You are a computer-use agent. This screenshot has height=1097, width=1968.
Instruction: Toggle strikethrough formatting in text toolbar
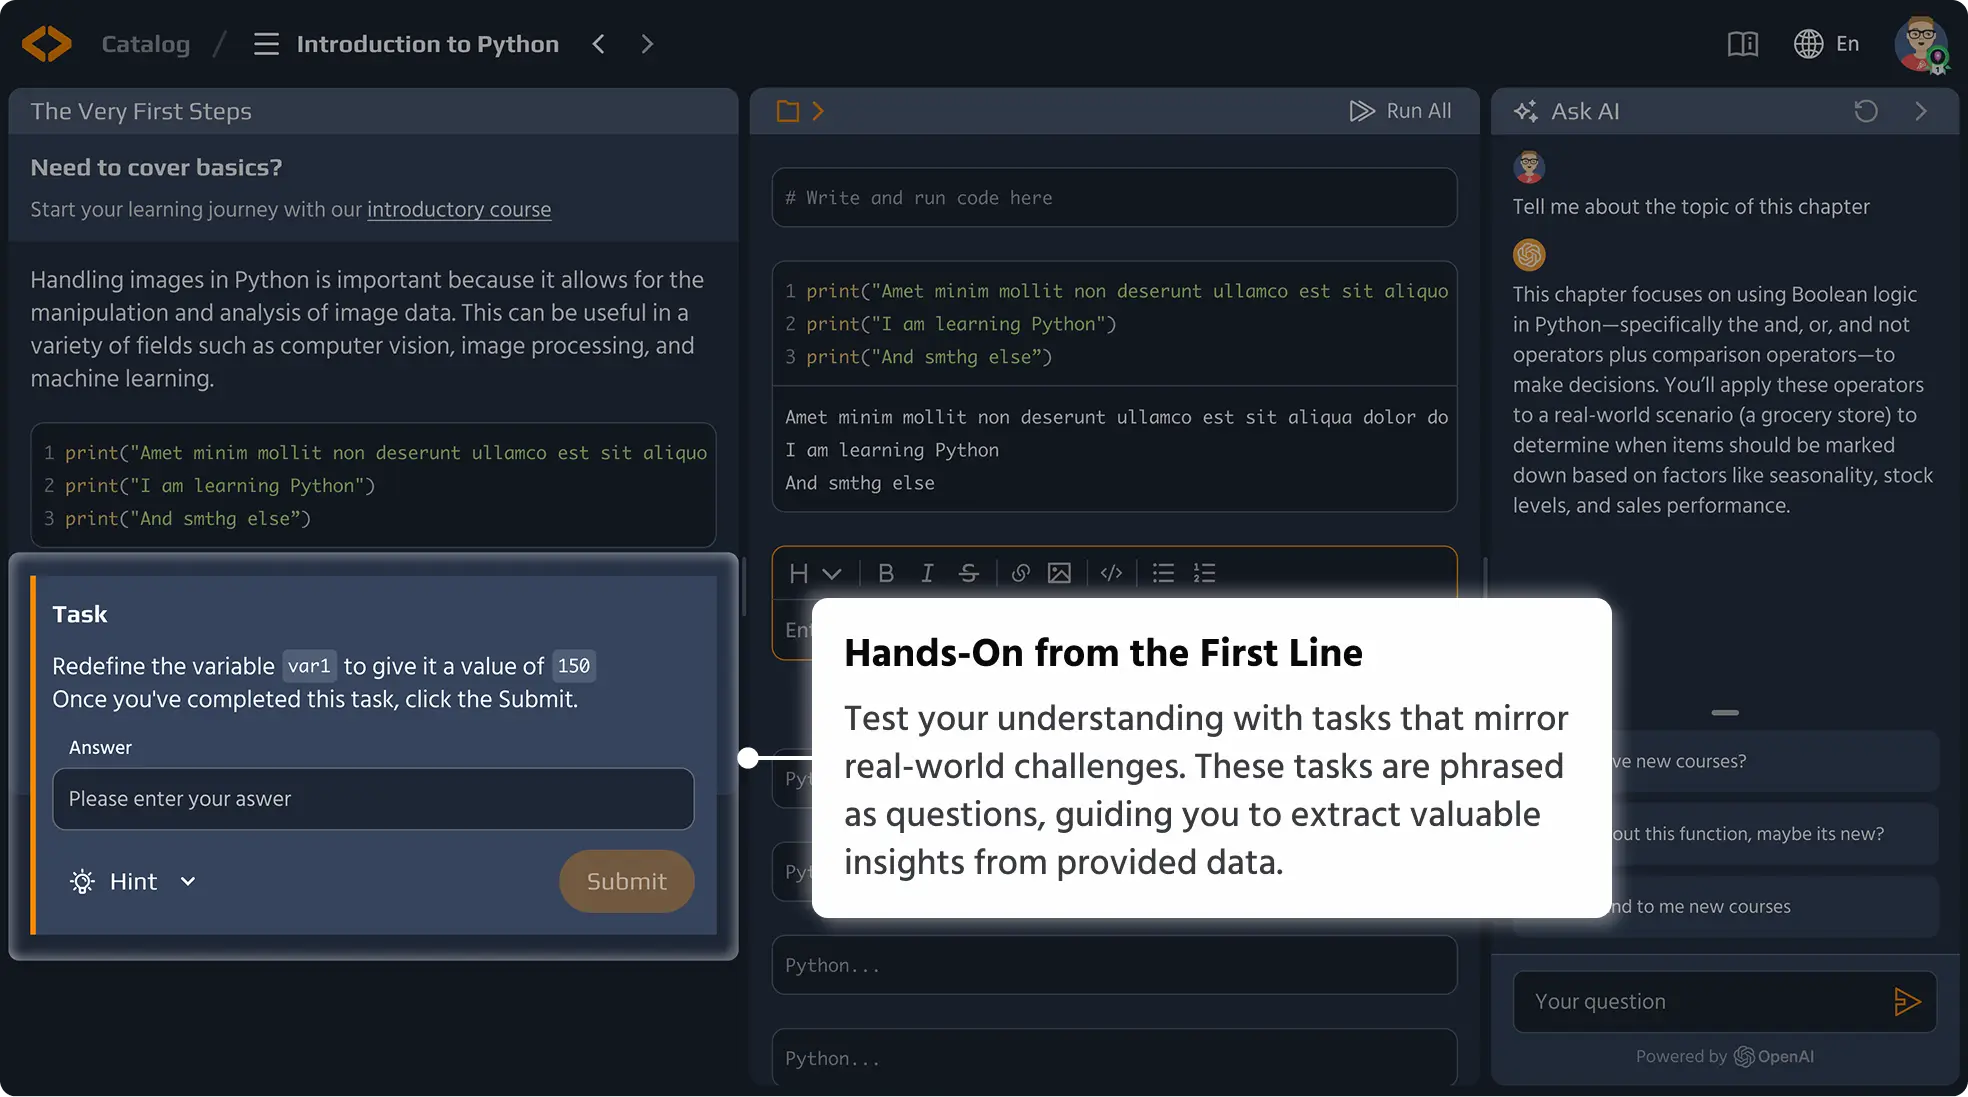(x=968, y=573)
